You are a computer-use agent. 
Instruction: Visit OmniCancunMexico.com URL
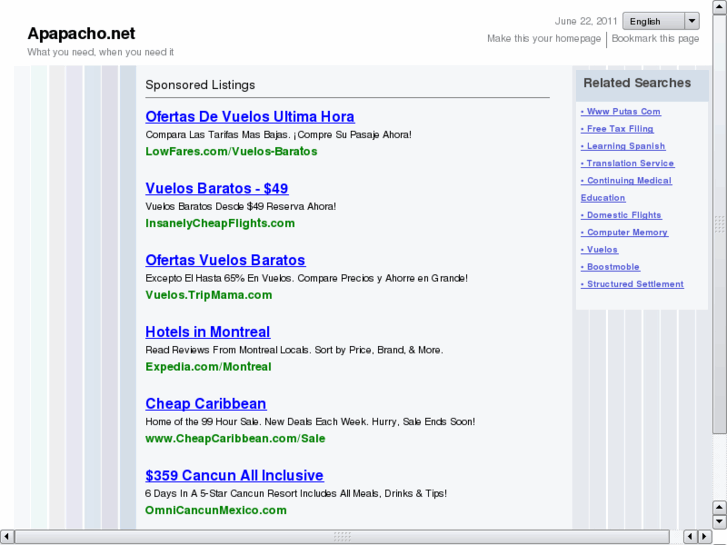pos(216,510)
